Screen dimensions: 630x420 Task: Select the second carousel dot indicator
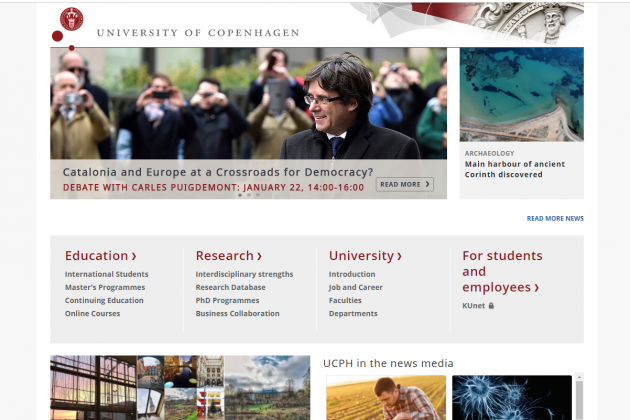click(x=249, y=195)
